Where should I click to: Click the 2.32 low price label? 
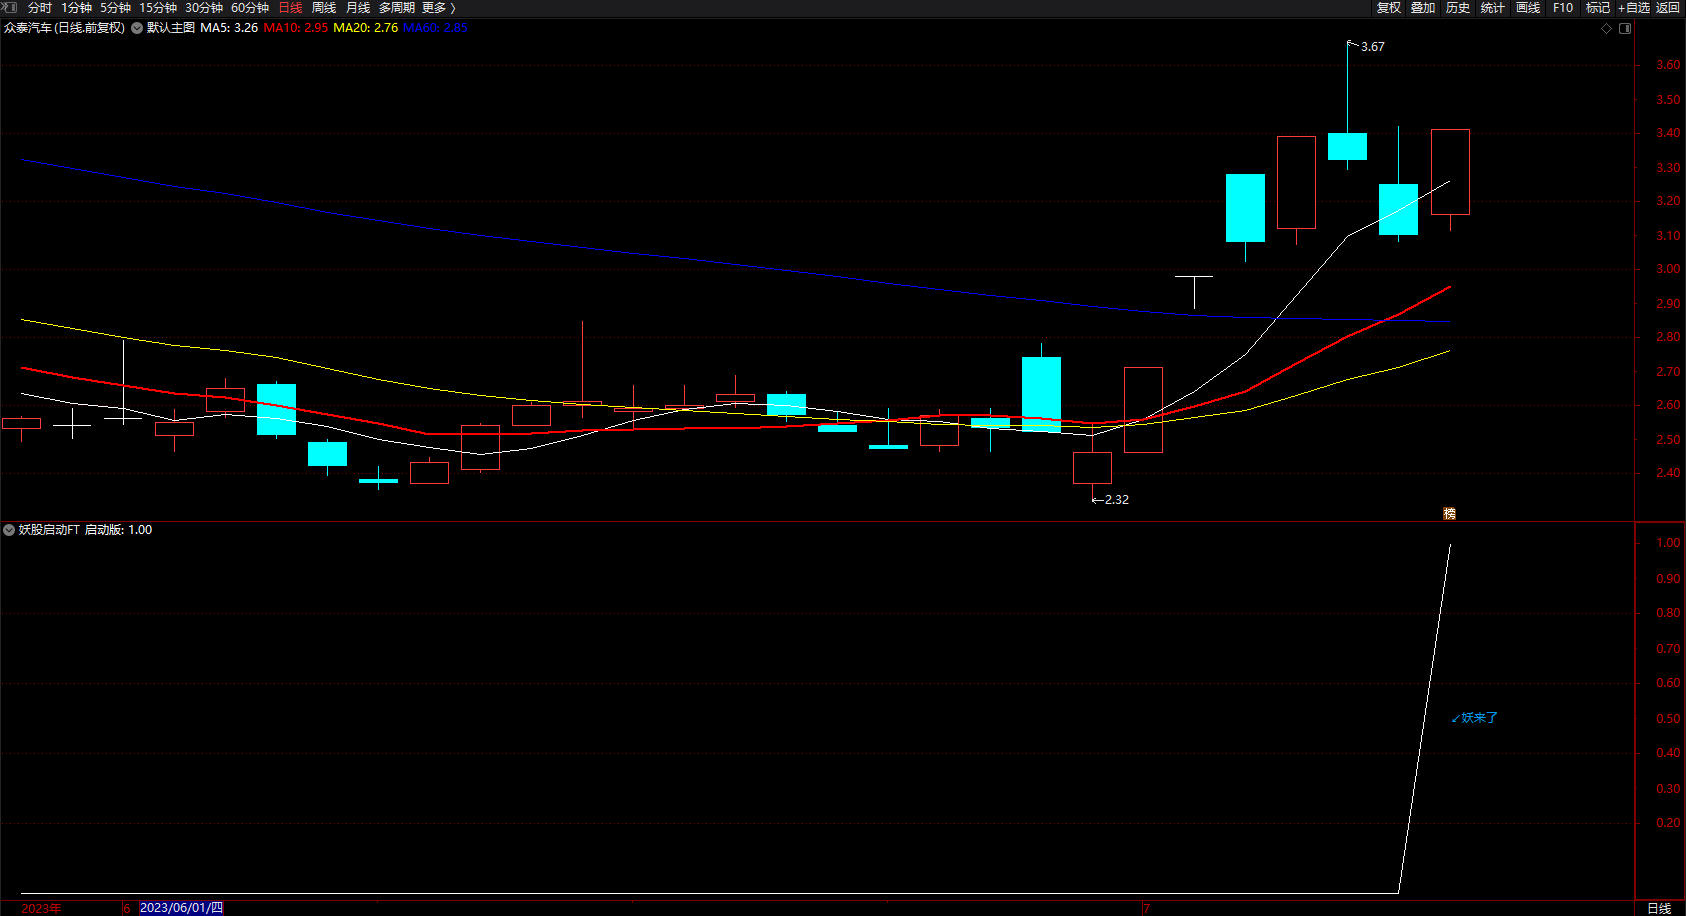click(x=1117, y=500)
